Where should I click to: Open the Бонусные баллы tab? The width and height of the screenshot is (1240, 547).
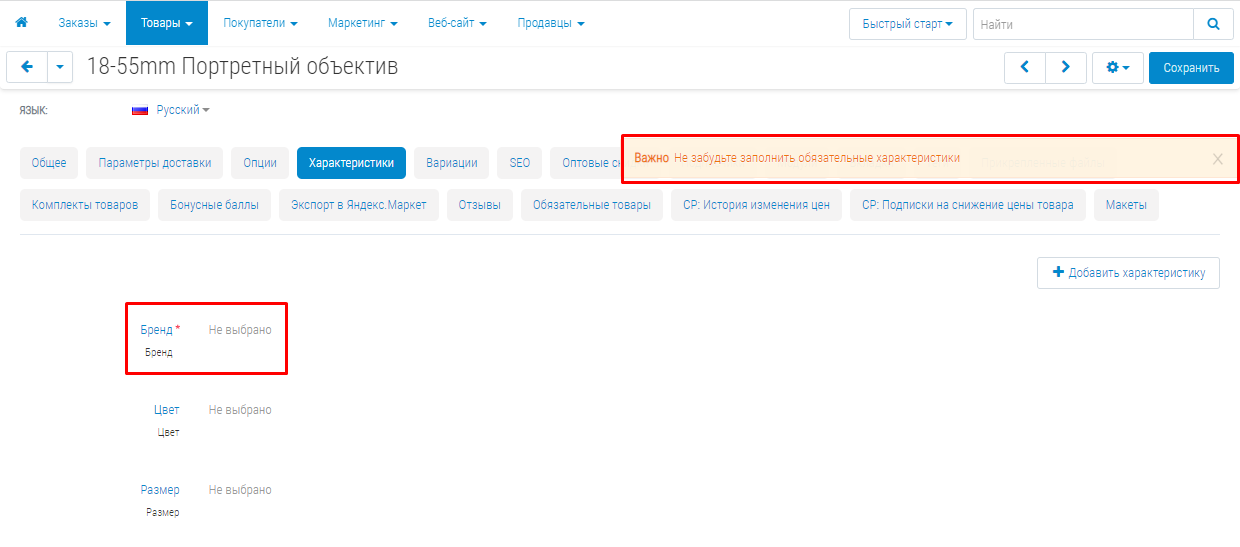point(214,205)
